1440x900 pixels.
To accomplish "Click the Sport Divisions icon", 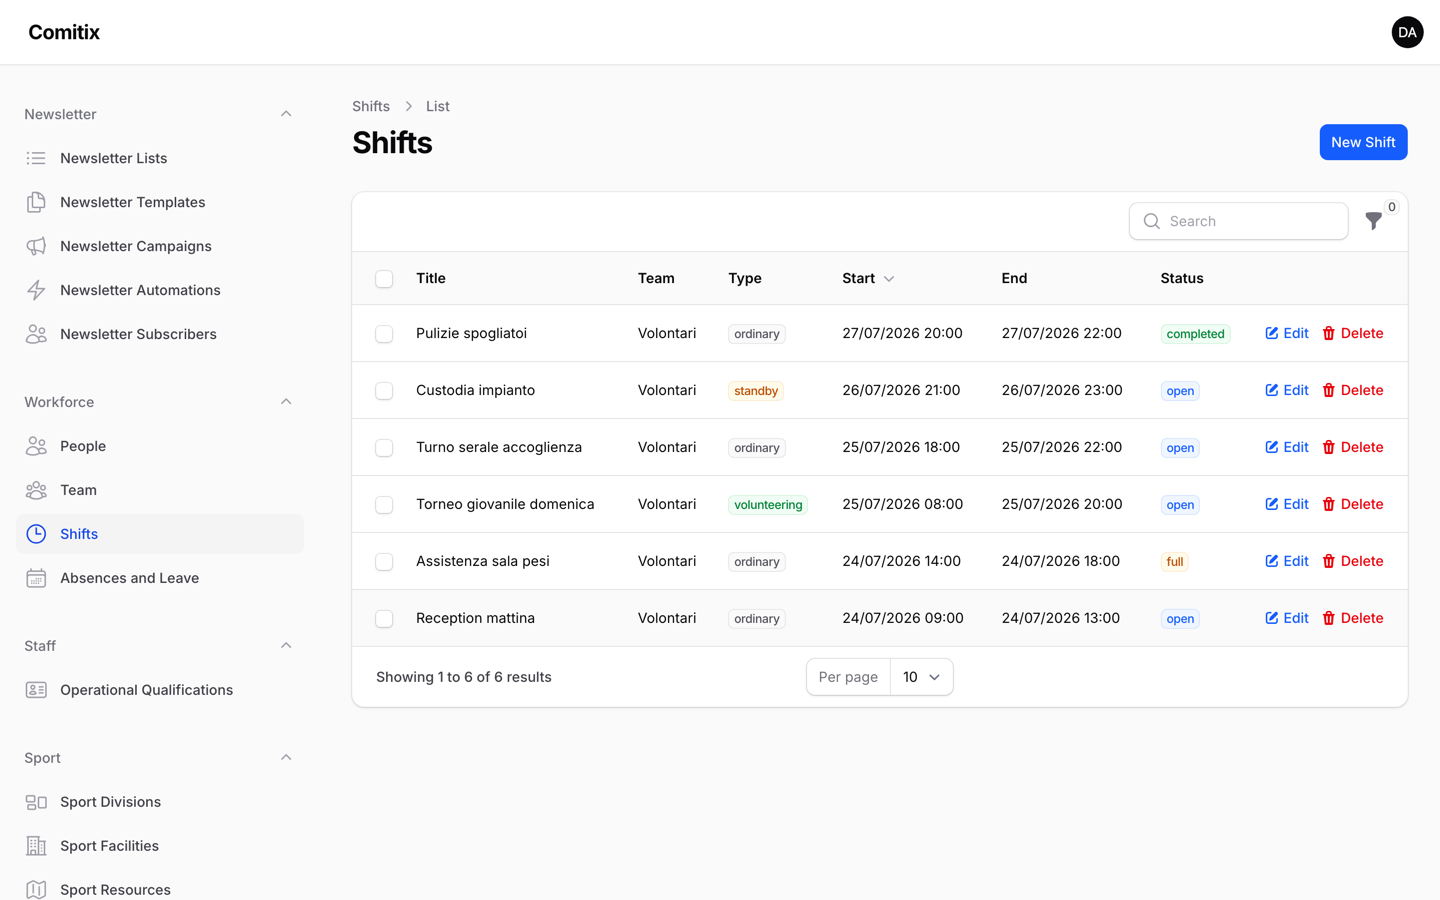I will coord(36,802).
